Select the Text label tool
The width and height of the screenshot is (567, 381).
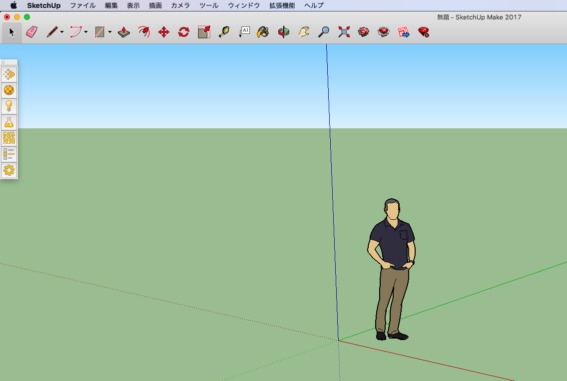244,32
